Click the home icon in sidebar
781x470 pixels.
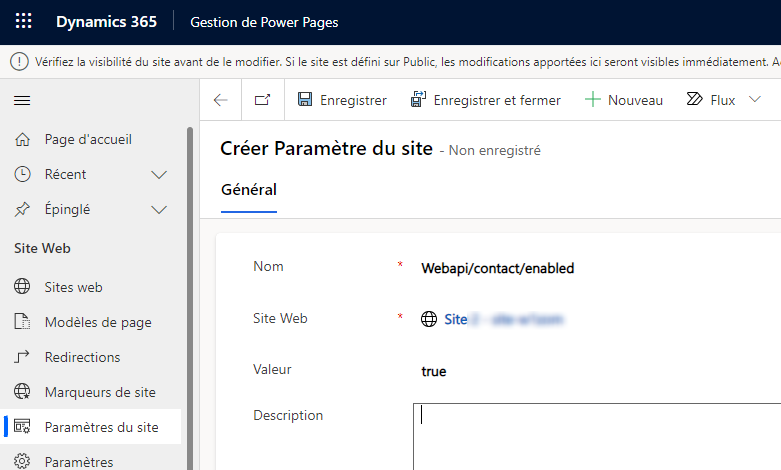(22, 139)
